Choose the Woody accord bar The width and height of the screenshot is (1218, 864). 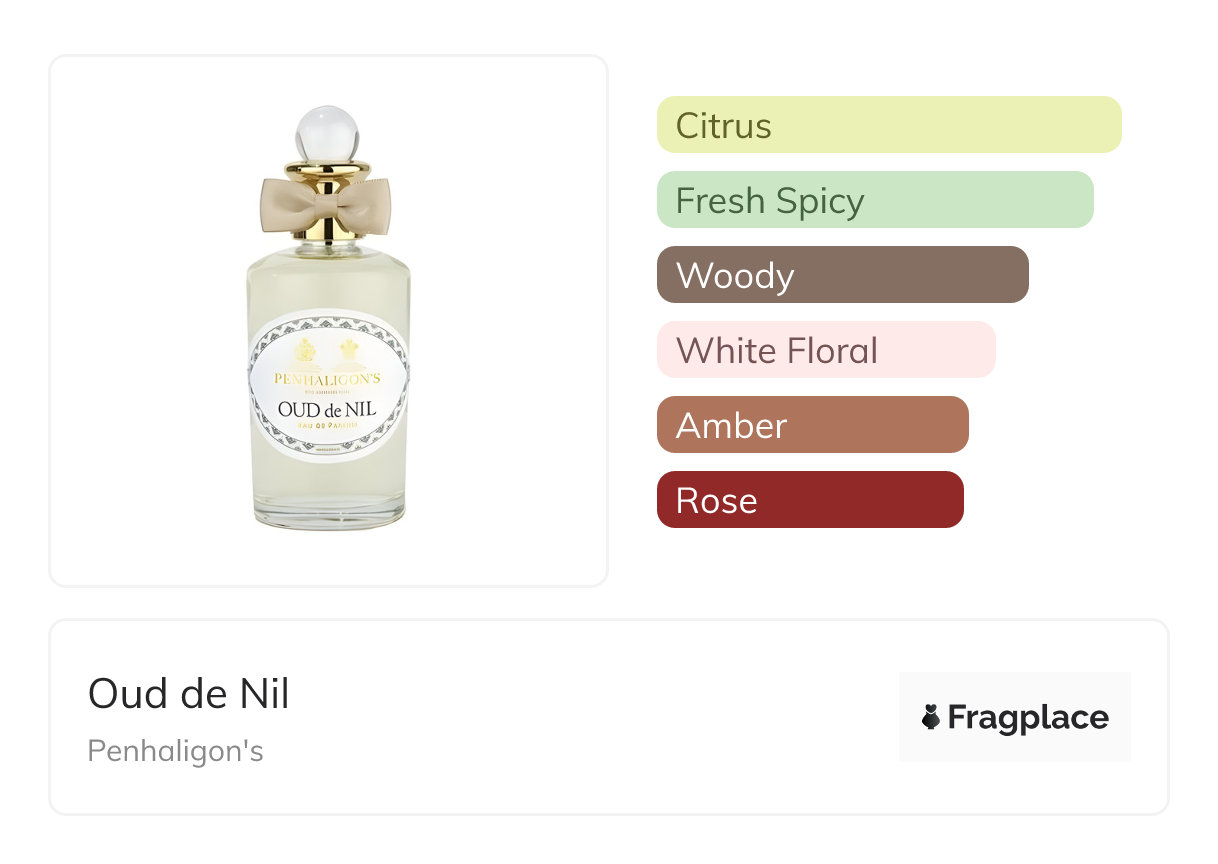(842, 275)
